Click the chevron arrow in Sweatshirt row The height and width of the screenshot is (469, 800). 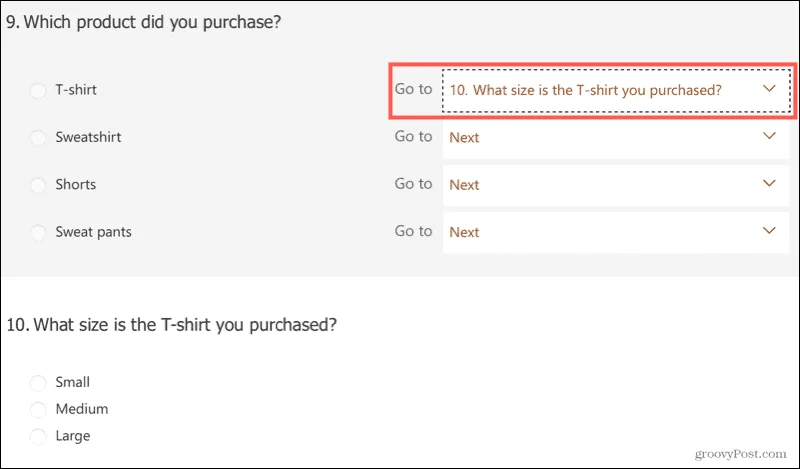click(x=769, y=136)
